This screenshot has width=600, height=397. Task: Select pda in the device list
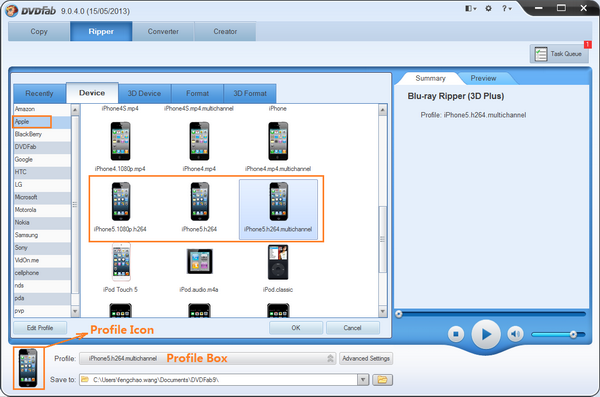click(42, 299)
